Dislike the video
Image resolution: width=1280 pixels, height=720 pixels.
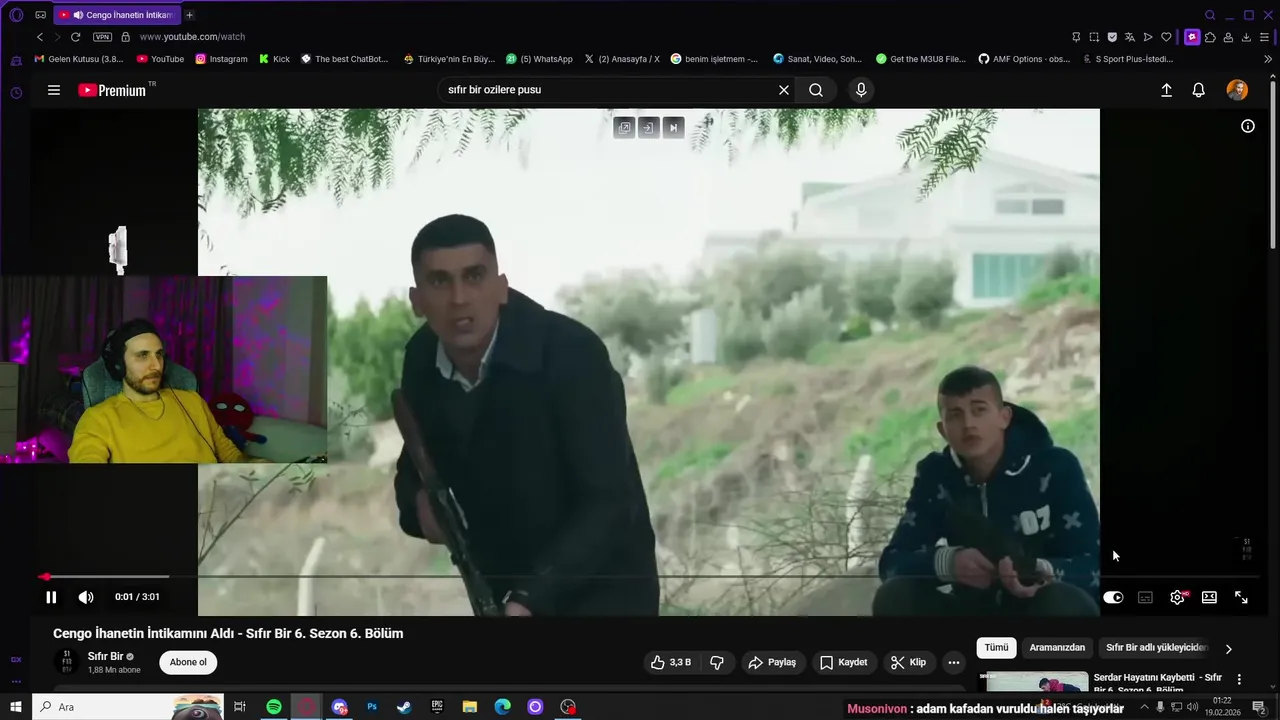coord(717,662)
